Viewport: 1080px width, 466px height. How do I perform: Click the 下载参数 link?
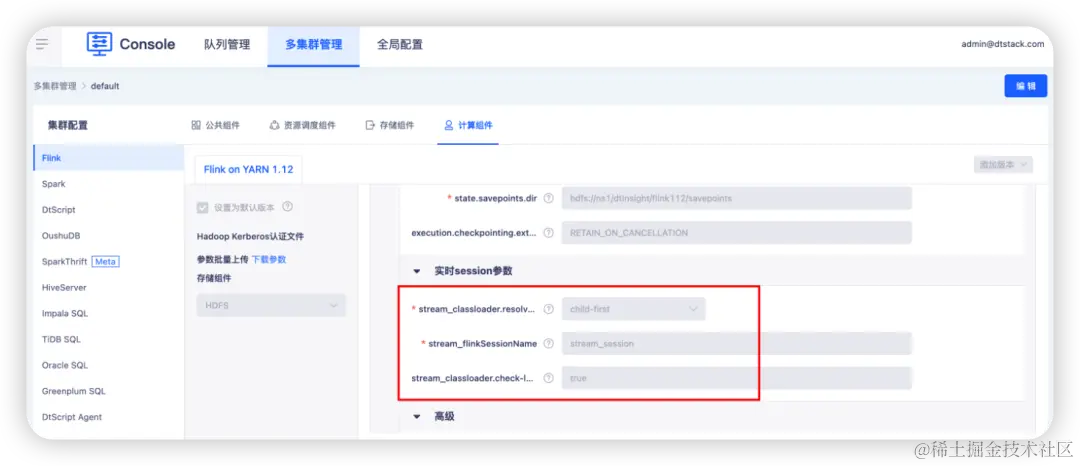click(269, 260)
